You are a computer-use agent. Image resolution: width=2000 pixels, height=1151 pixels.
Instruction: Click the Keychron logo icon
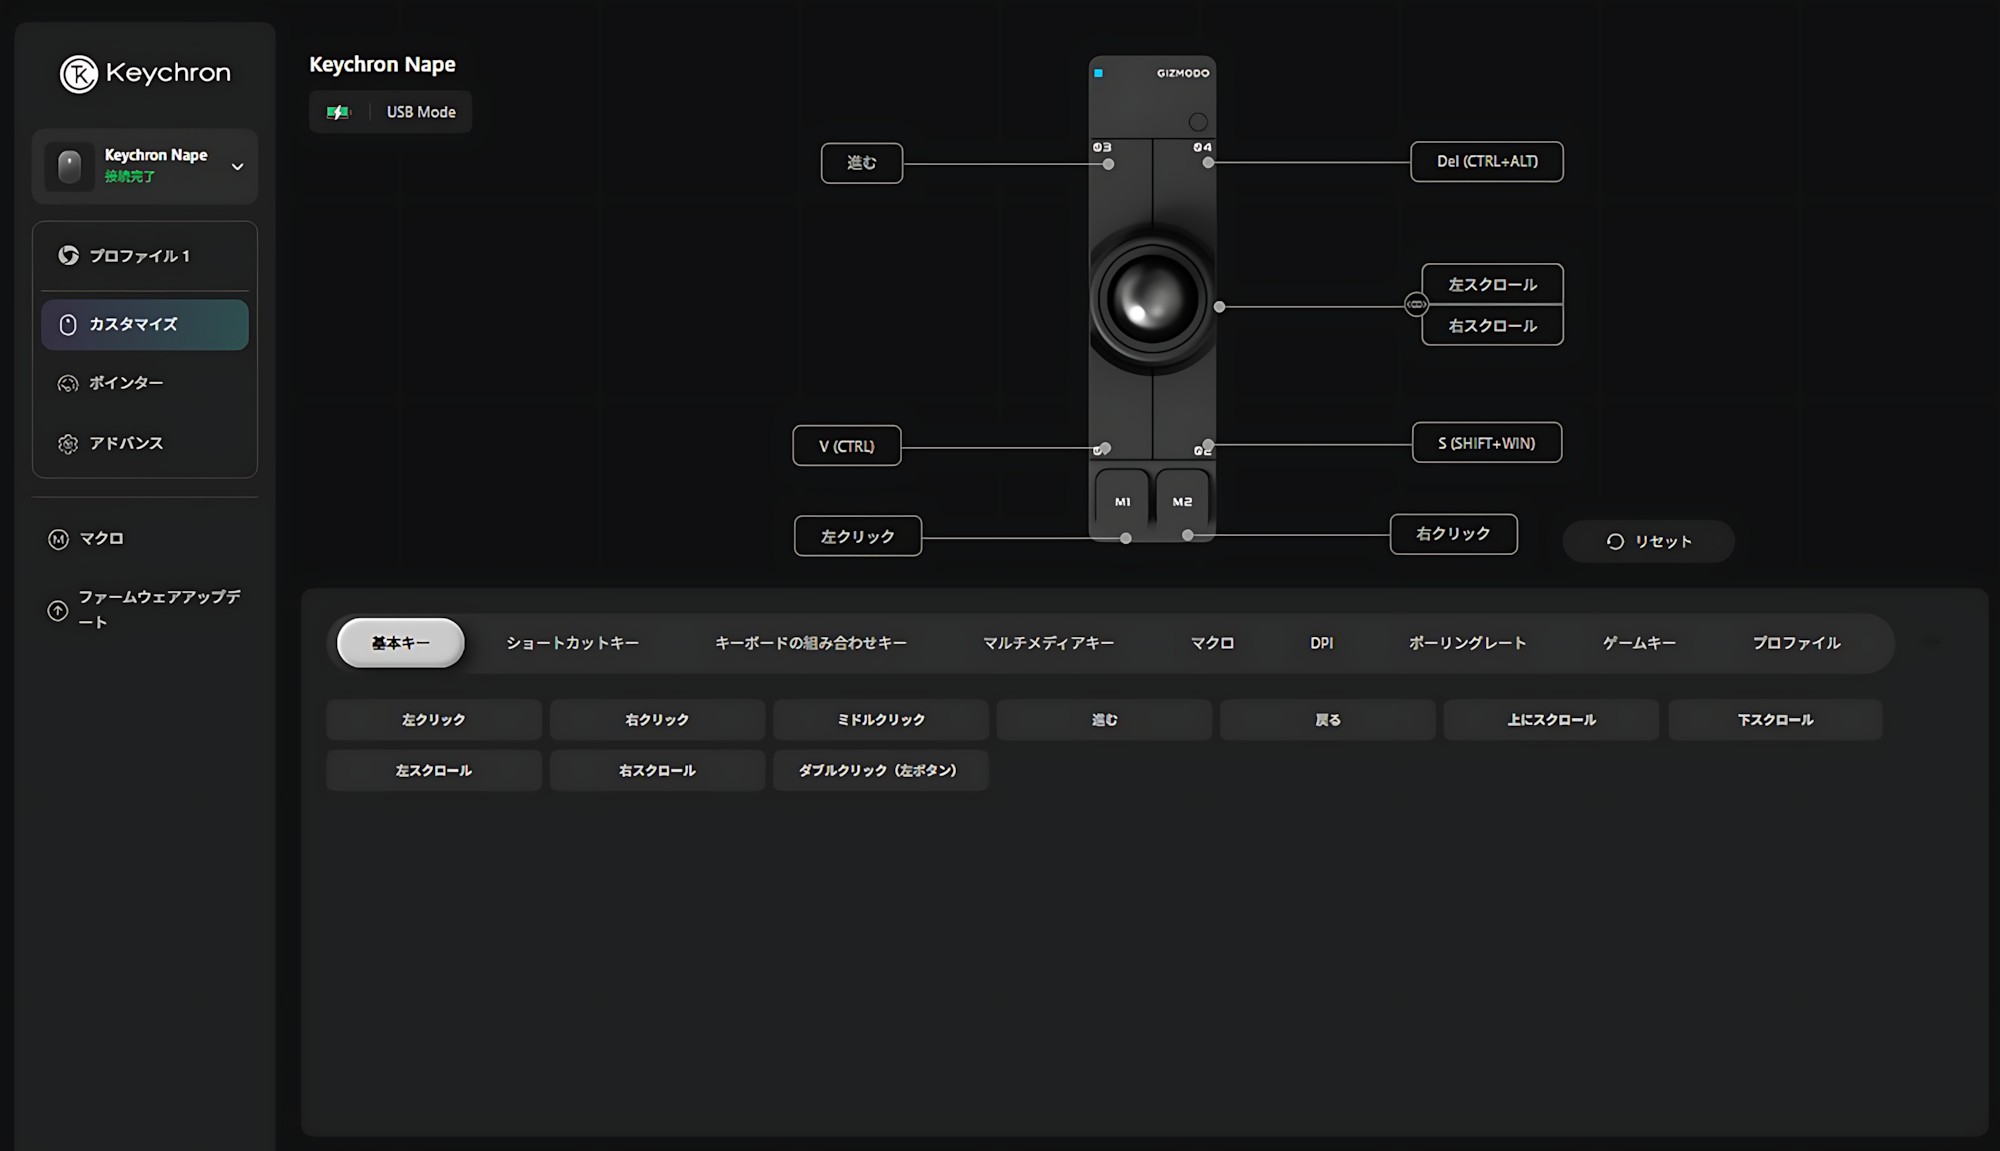pos(78,73)
